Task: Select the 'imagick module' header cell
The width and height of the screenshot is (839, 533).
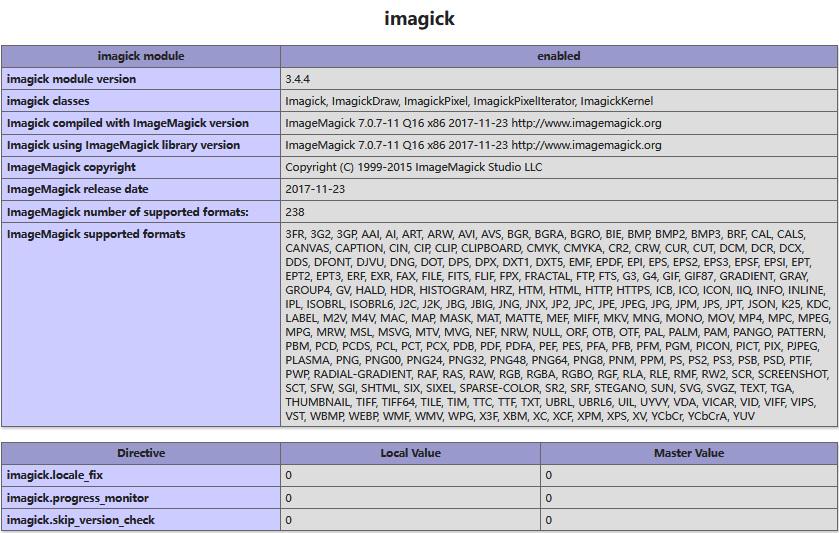Action: (x=141, y=56)
